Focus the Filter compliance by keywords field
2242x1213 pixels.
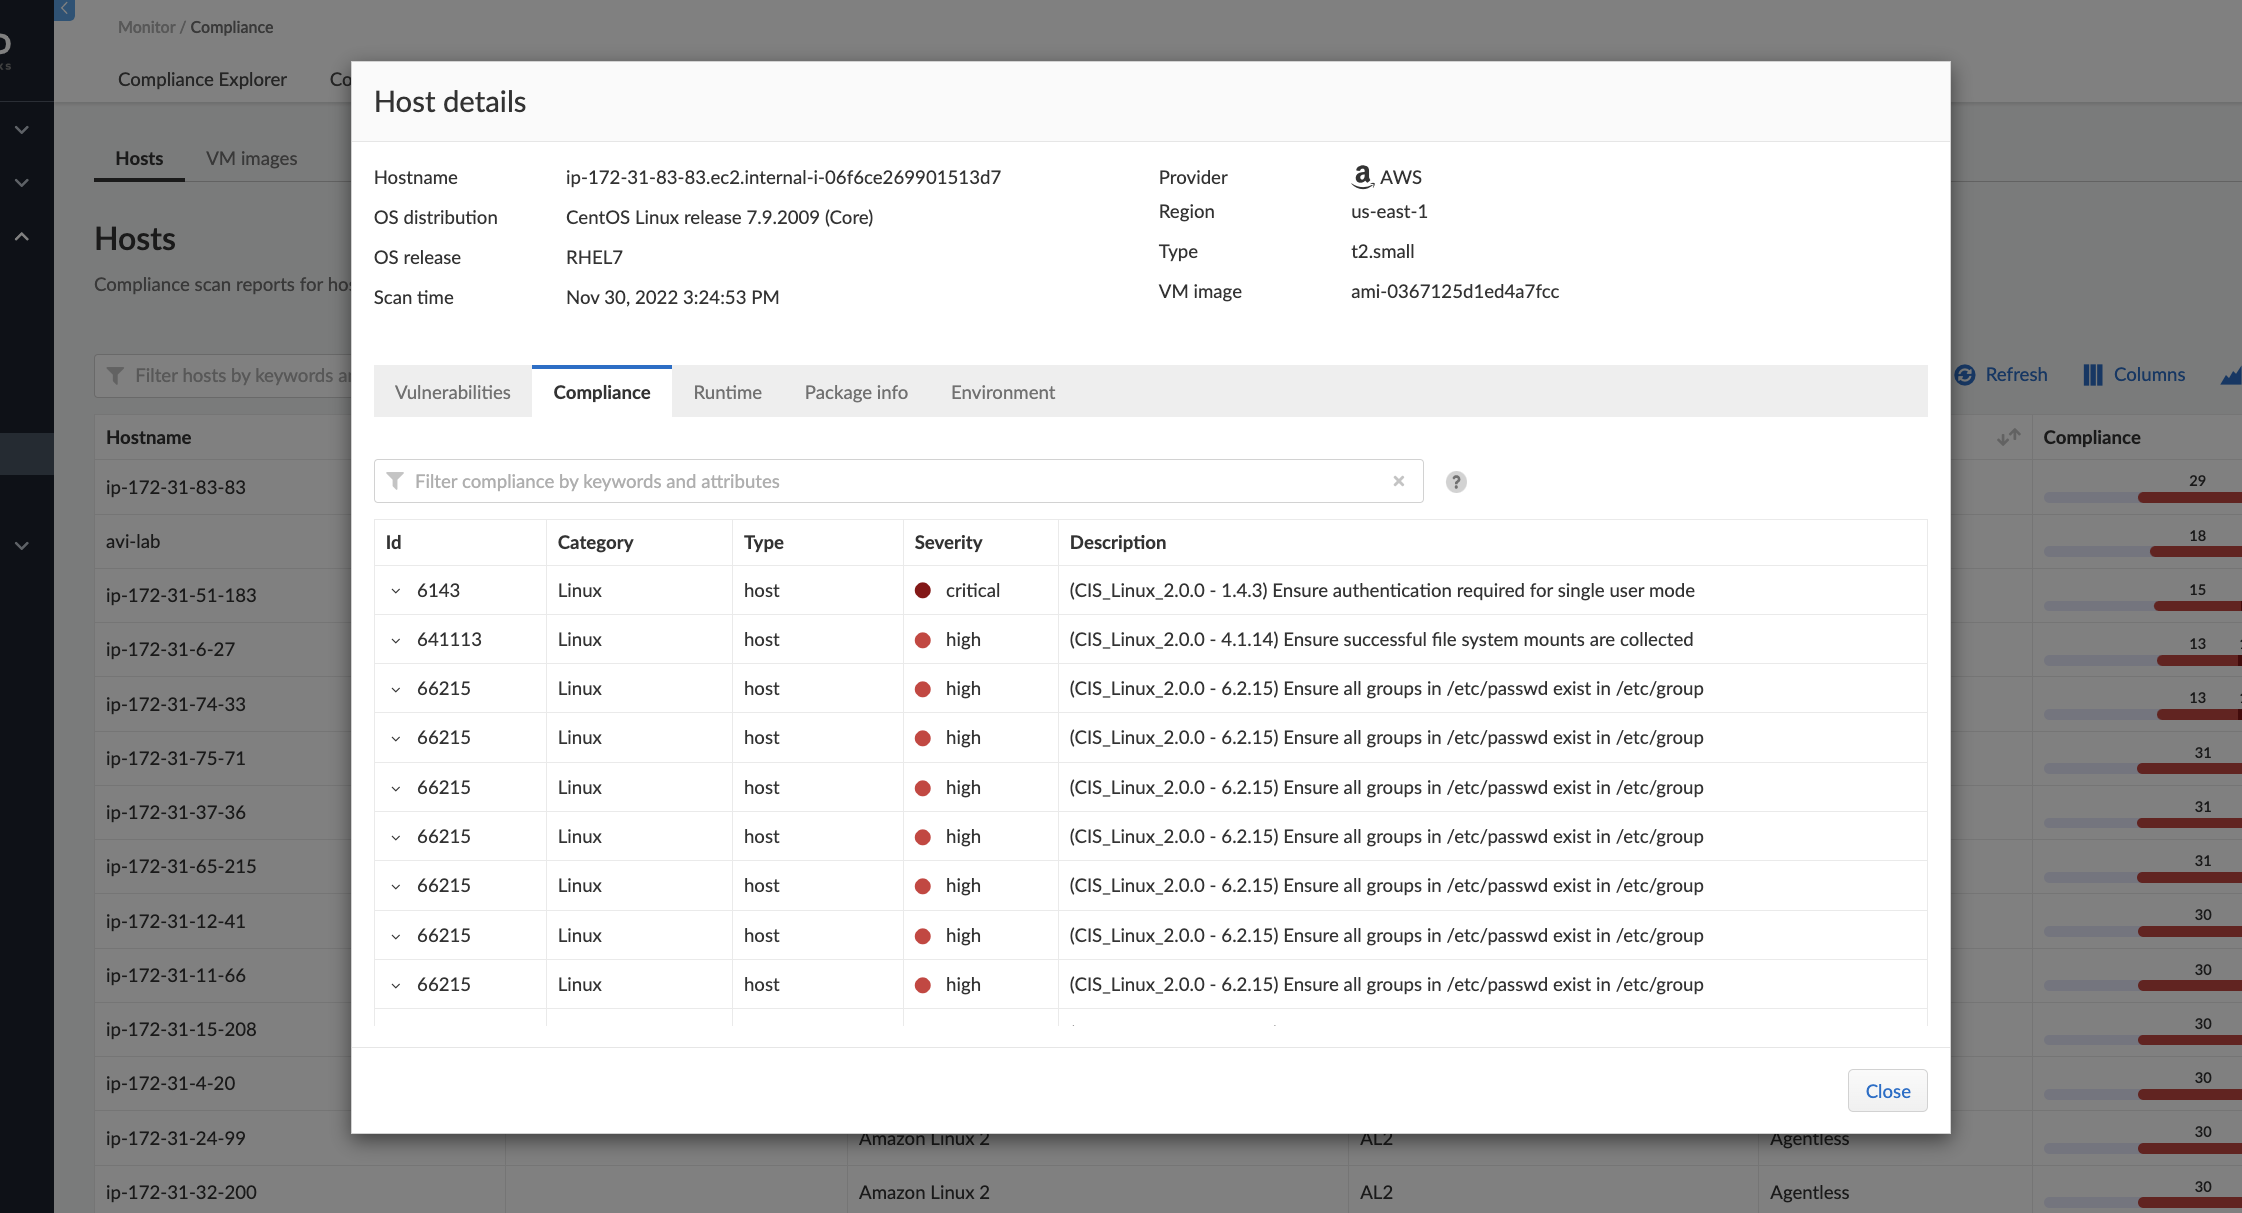[x=898, y=481]
